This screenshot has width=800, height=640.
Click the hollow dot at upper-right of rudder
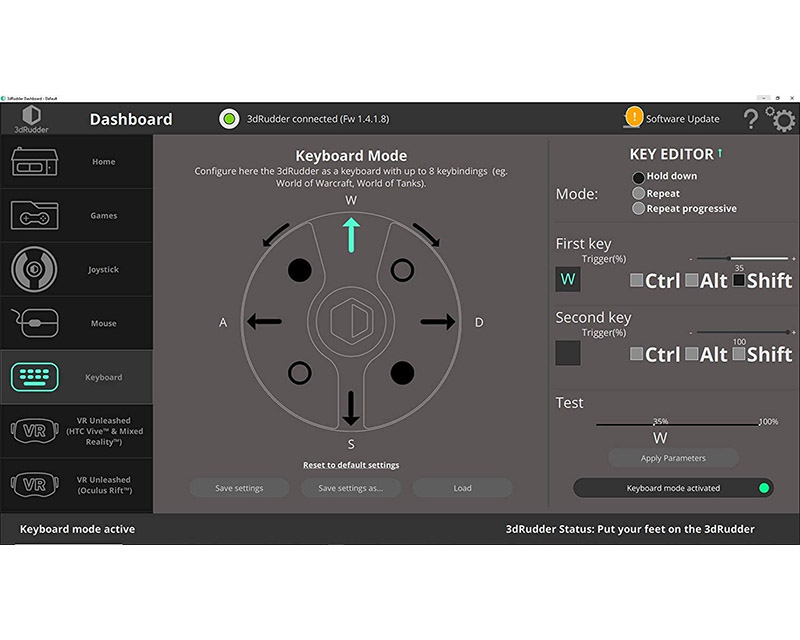[x=402, y=270]
